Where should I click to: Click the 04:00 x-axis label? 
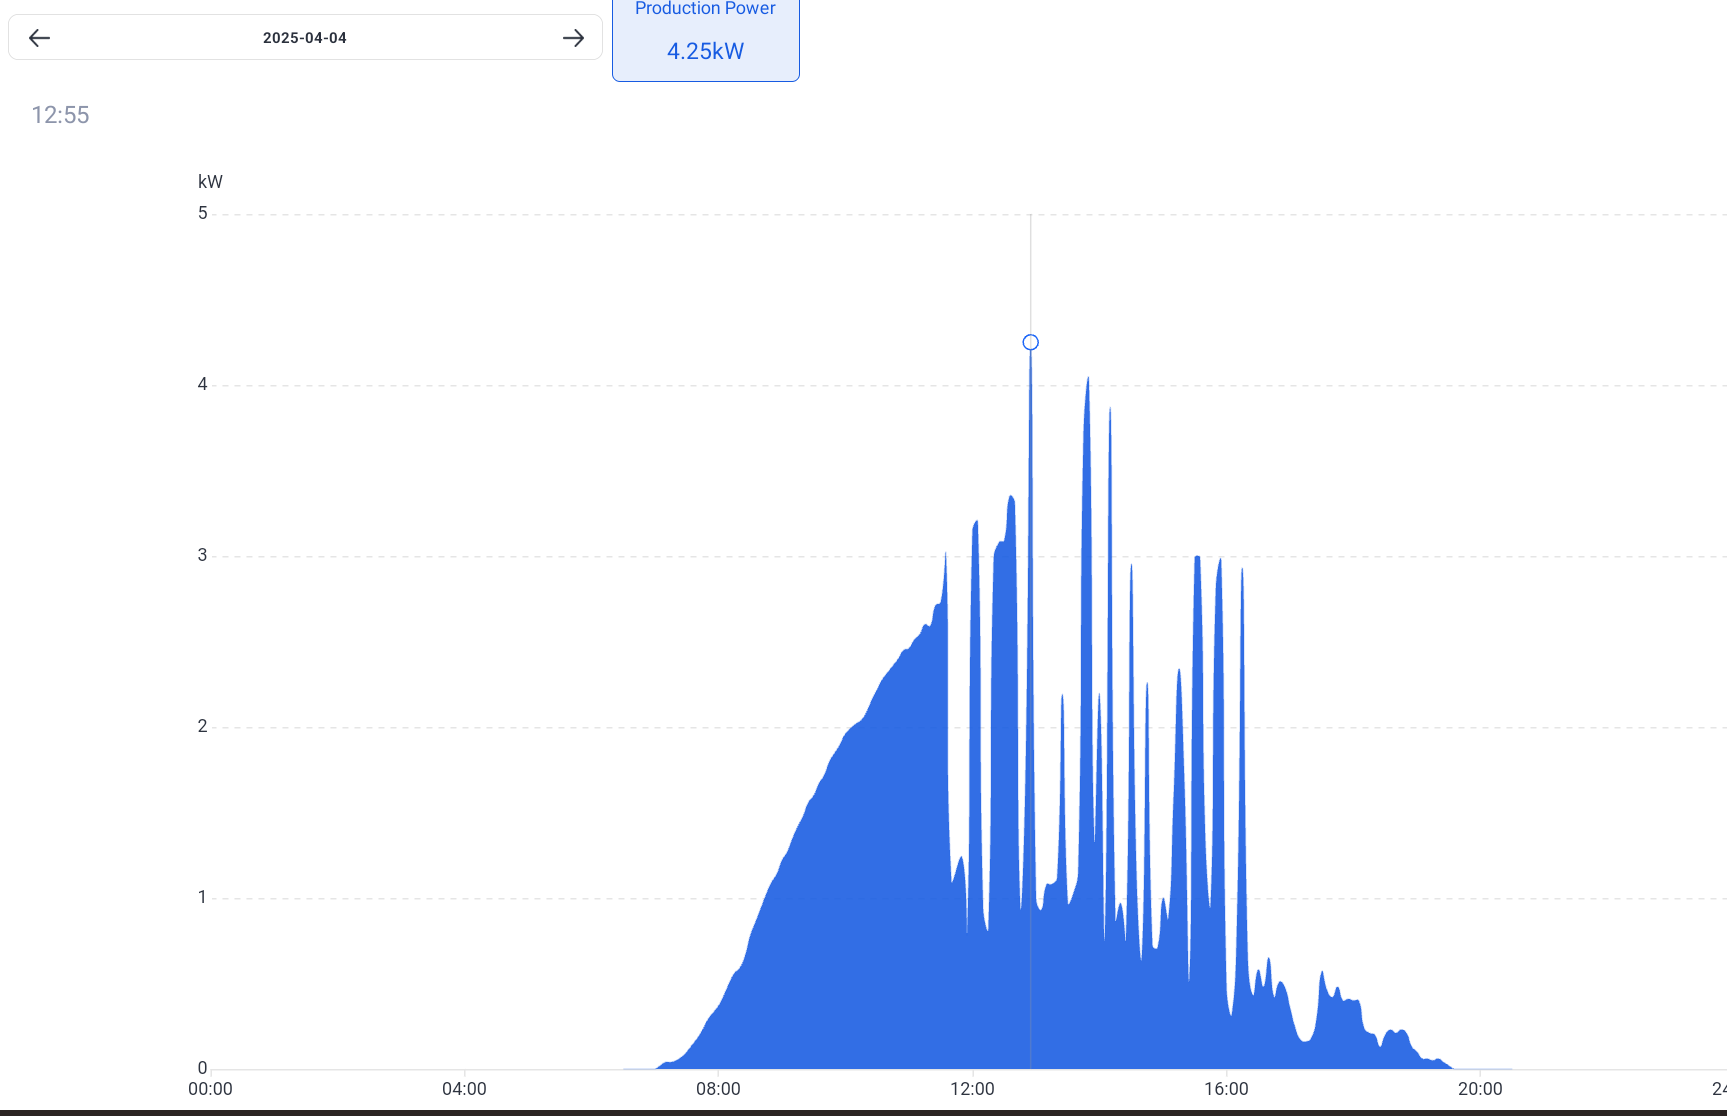click(464, 1089)
